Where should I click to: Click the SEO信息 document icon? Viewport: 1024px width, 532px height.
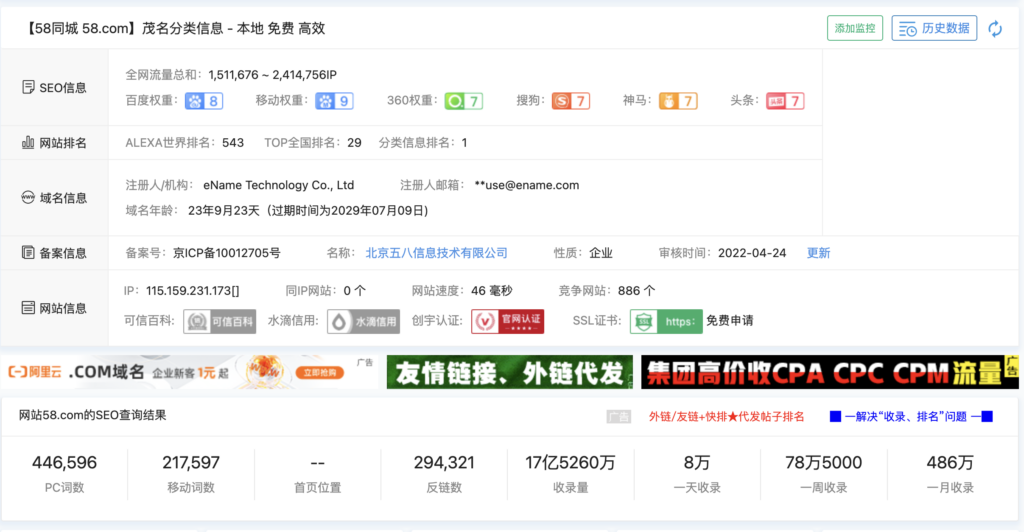[x=28, y=87]
